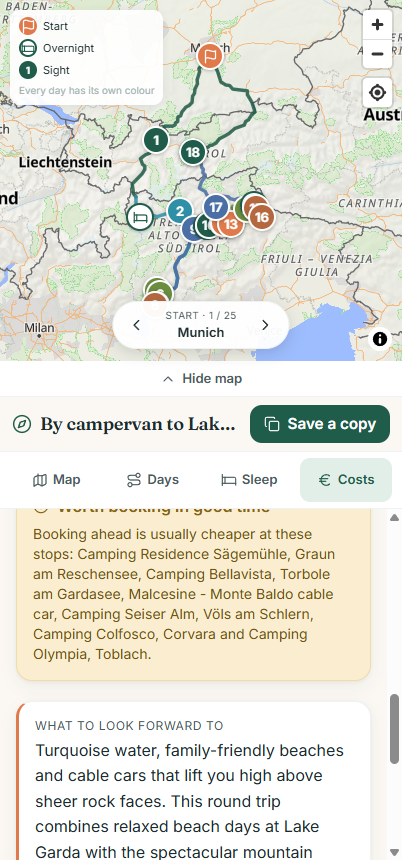402x860 pixels.
Task: Click the 'Munich' stop name in navigator
Action: 201,332
